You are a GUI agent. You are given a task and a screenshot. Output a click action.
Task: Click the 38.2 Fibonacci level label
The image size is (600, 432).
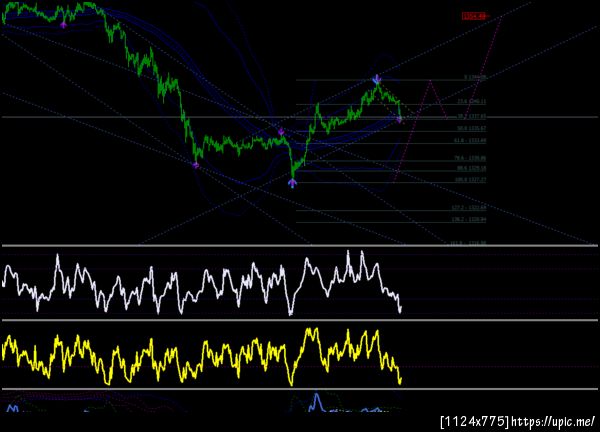(472, 116)
